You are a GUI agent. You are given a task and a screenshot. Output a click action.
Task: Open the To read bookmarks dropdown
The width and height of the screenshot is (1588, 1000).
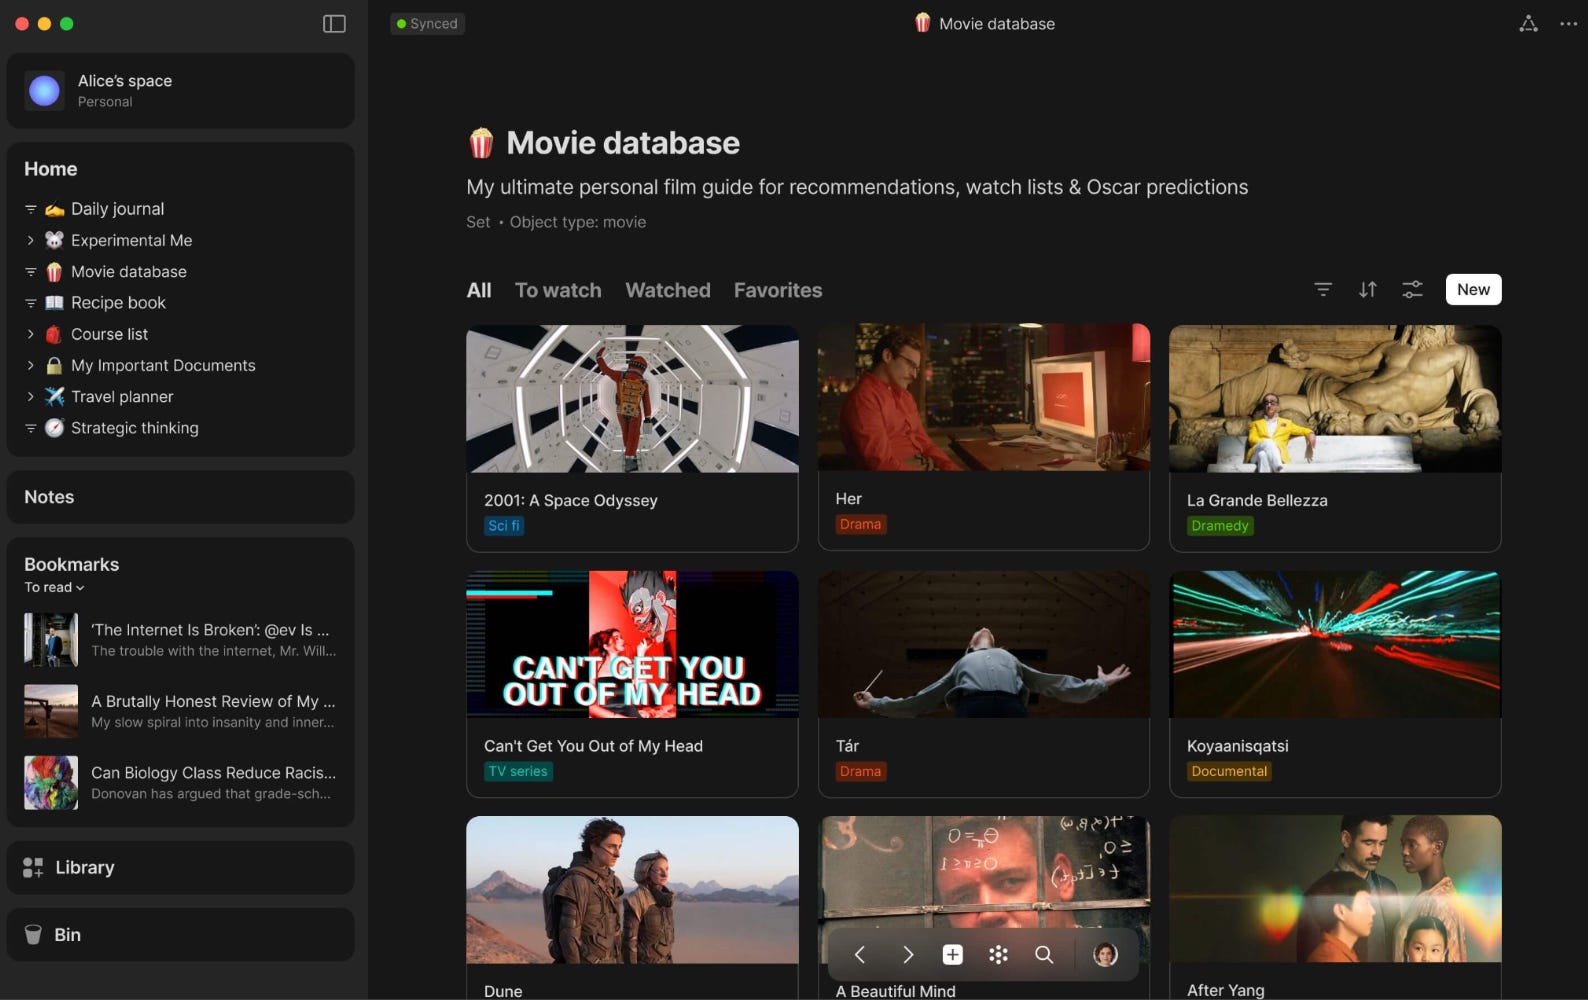(x=54, y=588)
